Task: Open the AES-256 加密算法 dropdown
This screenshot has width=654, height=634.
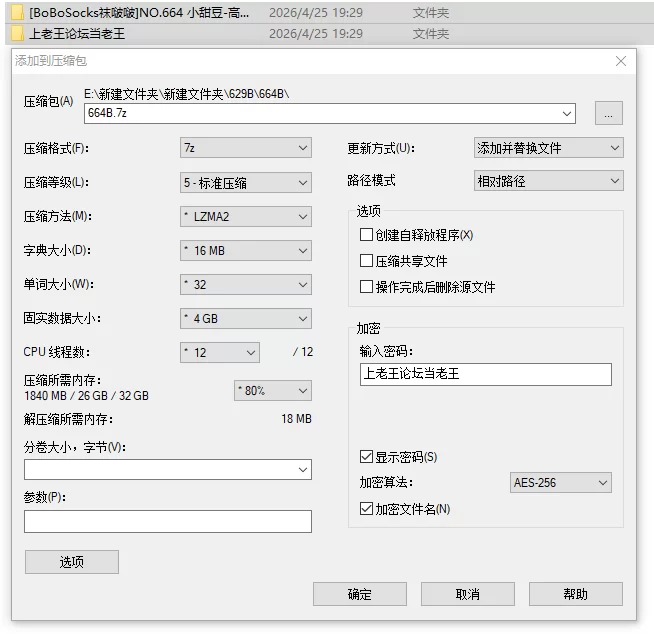Action: (x=561, y=483)
